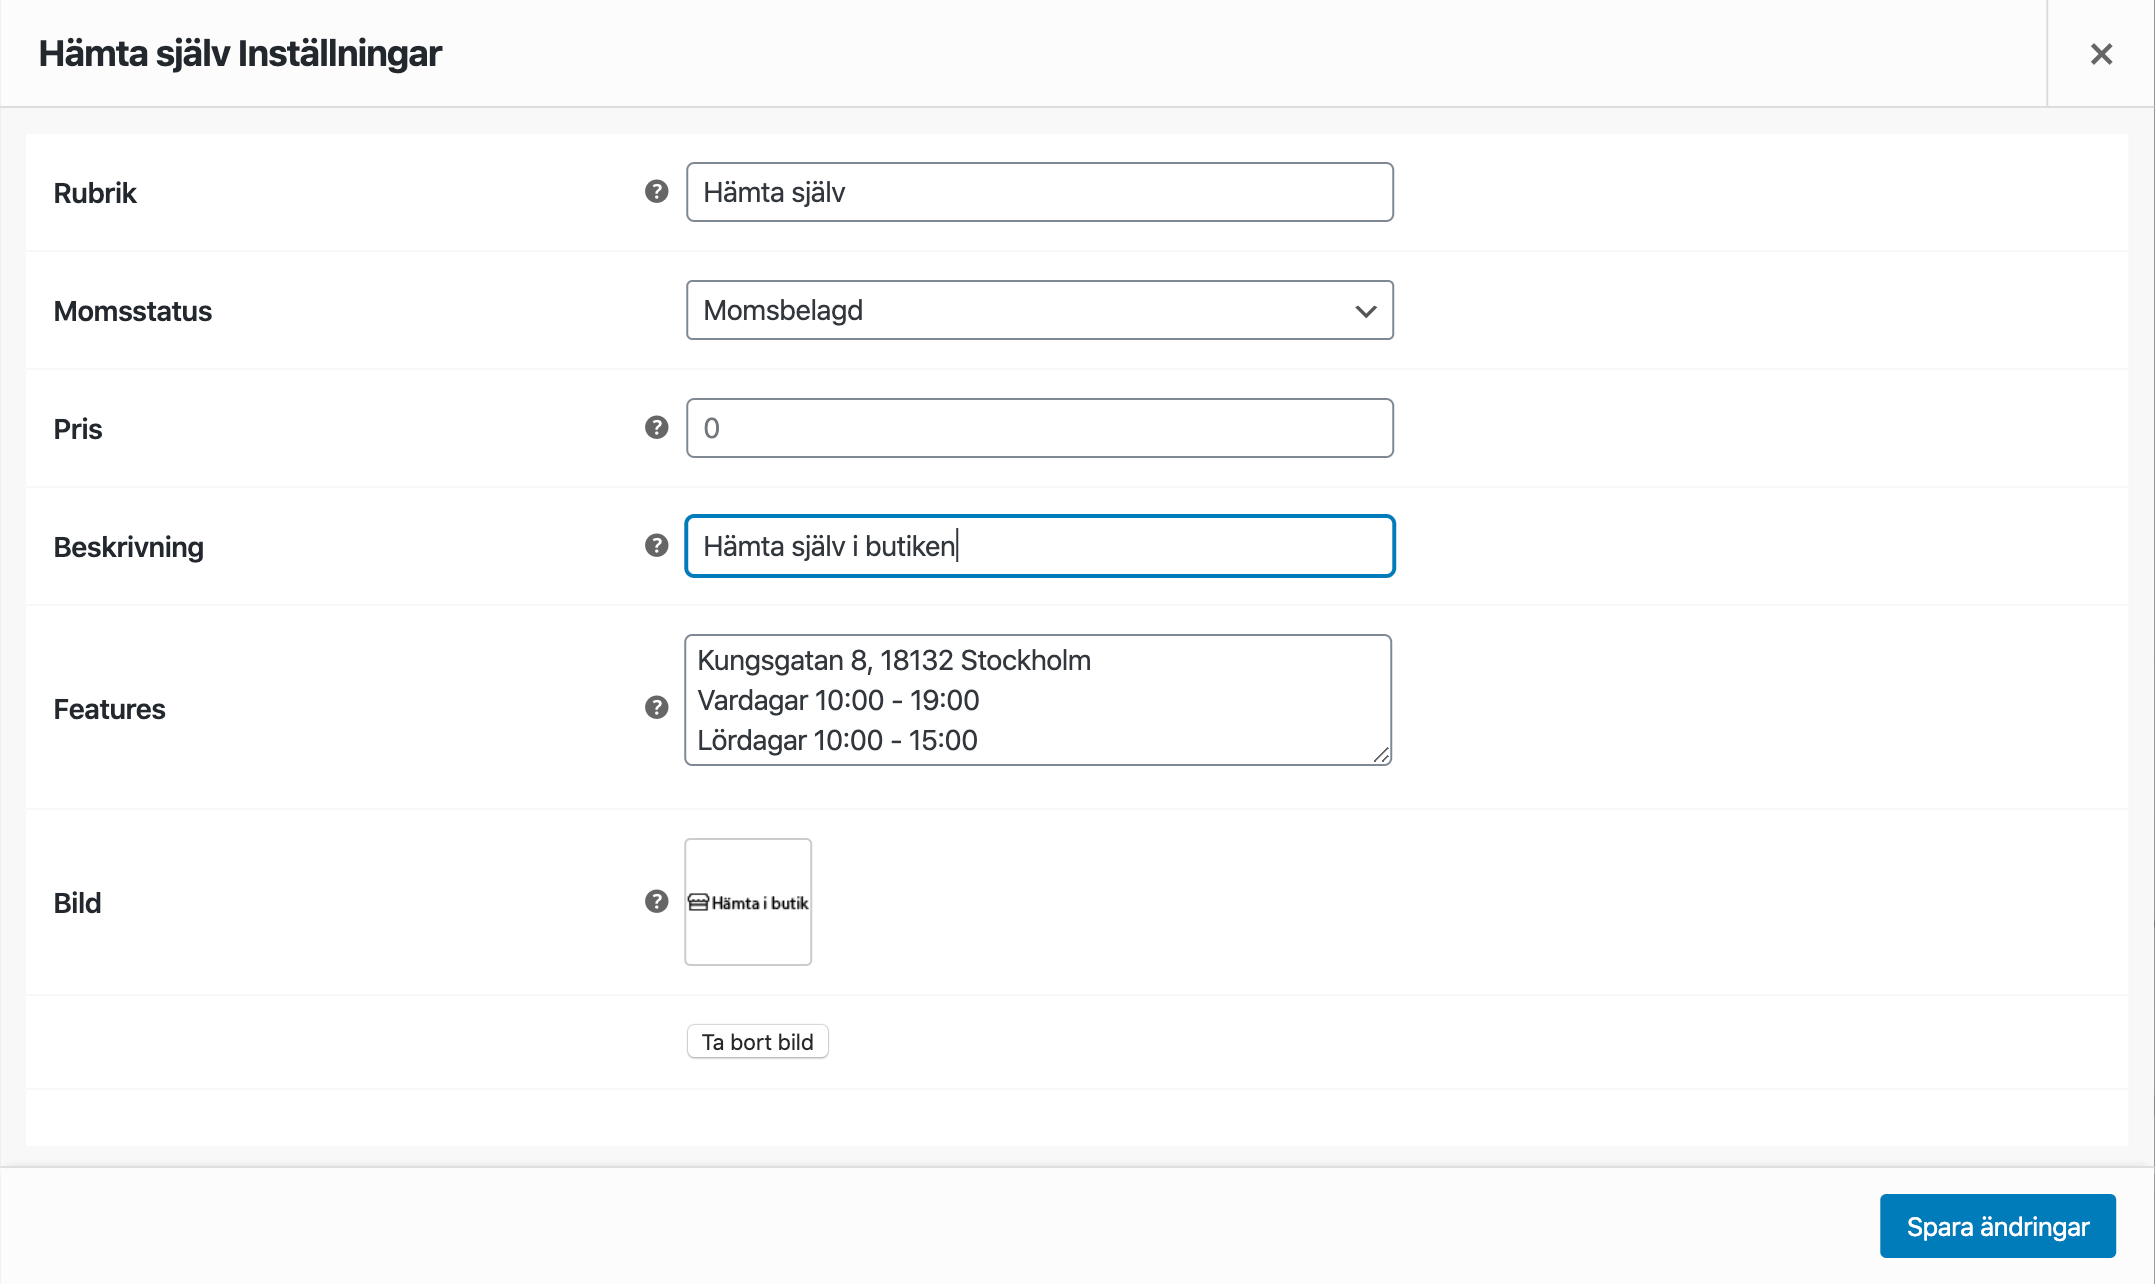Viewport: 2155px width, 1284px height.
Task: Click the help icon next to Rubrik
Action: pos(656,191)
